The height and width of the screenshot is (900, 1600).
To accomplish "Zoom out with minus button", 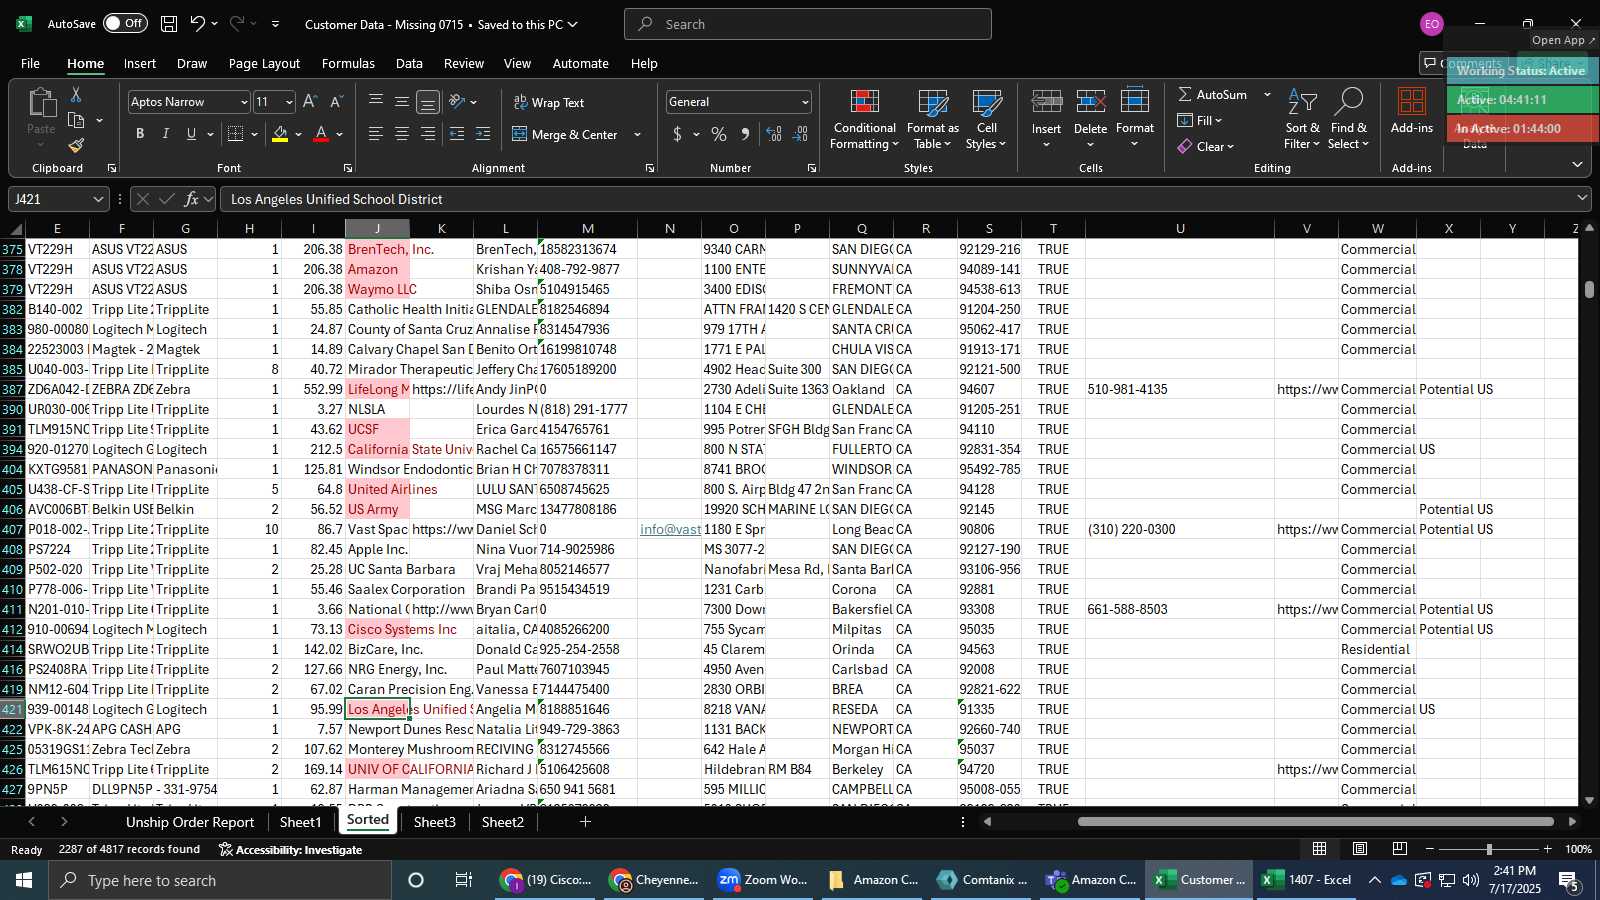I will (x=1430, y=849).
